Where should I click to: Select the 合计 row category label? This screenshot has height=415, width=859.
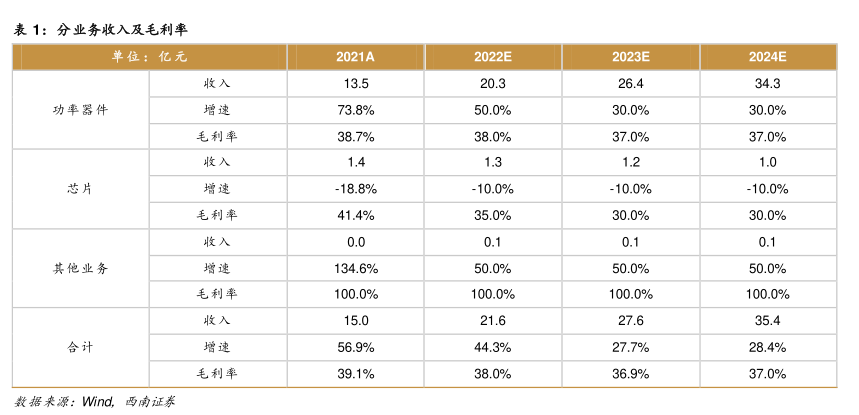(x=80, y=347)
